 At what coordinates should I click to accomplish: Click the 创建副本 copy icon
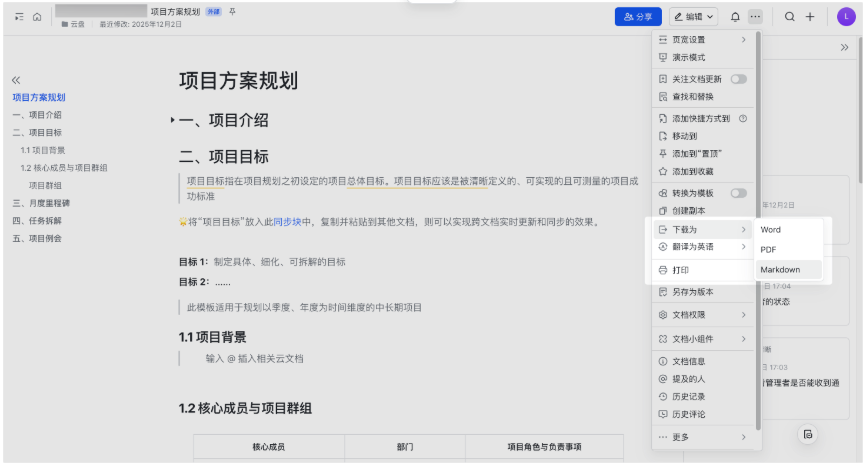pyautogui.click(x=663, y=210)
